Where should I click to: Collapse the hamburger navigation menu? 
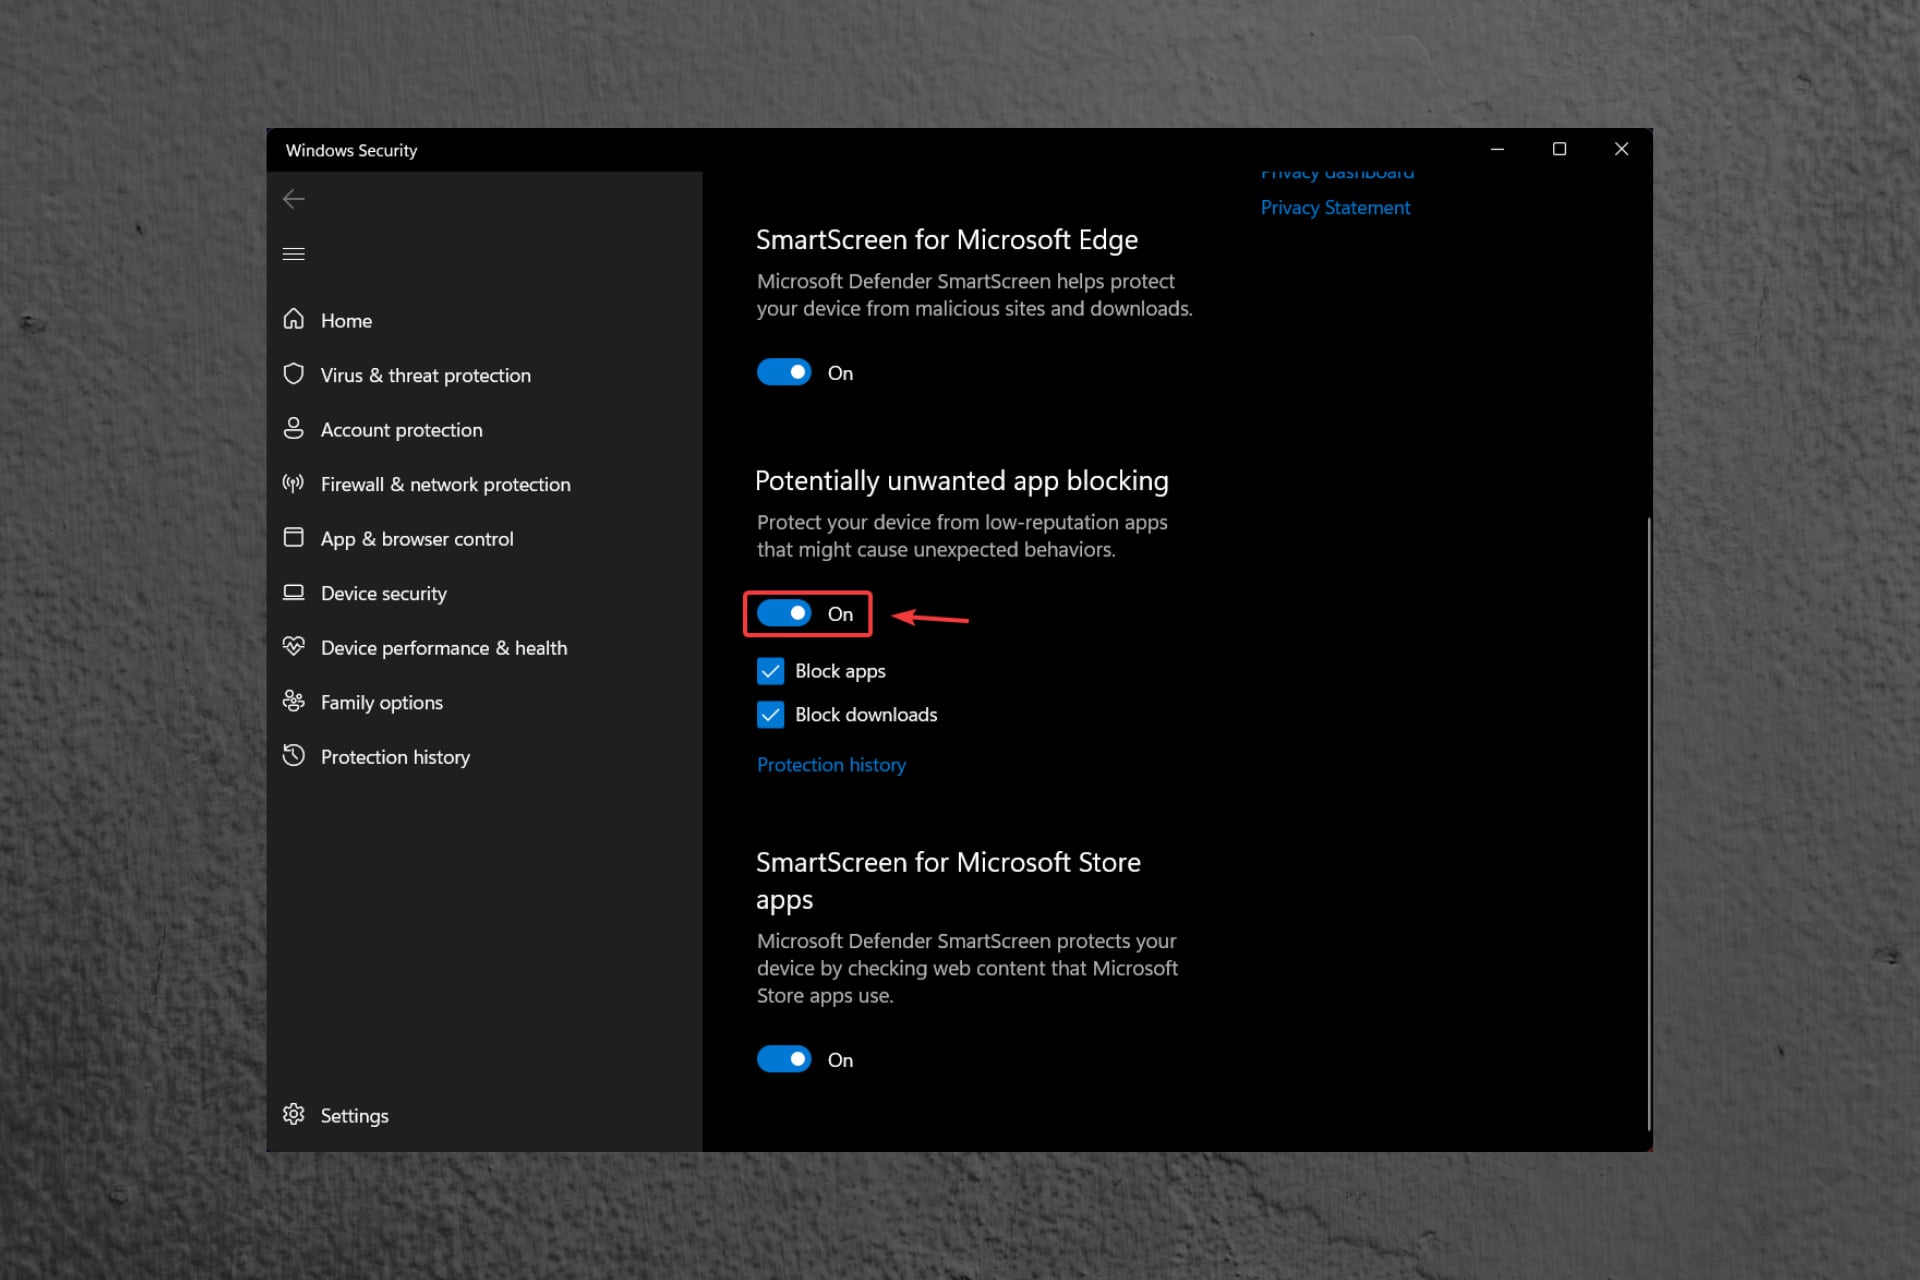(293, 254)
